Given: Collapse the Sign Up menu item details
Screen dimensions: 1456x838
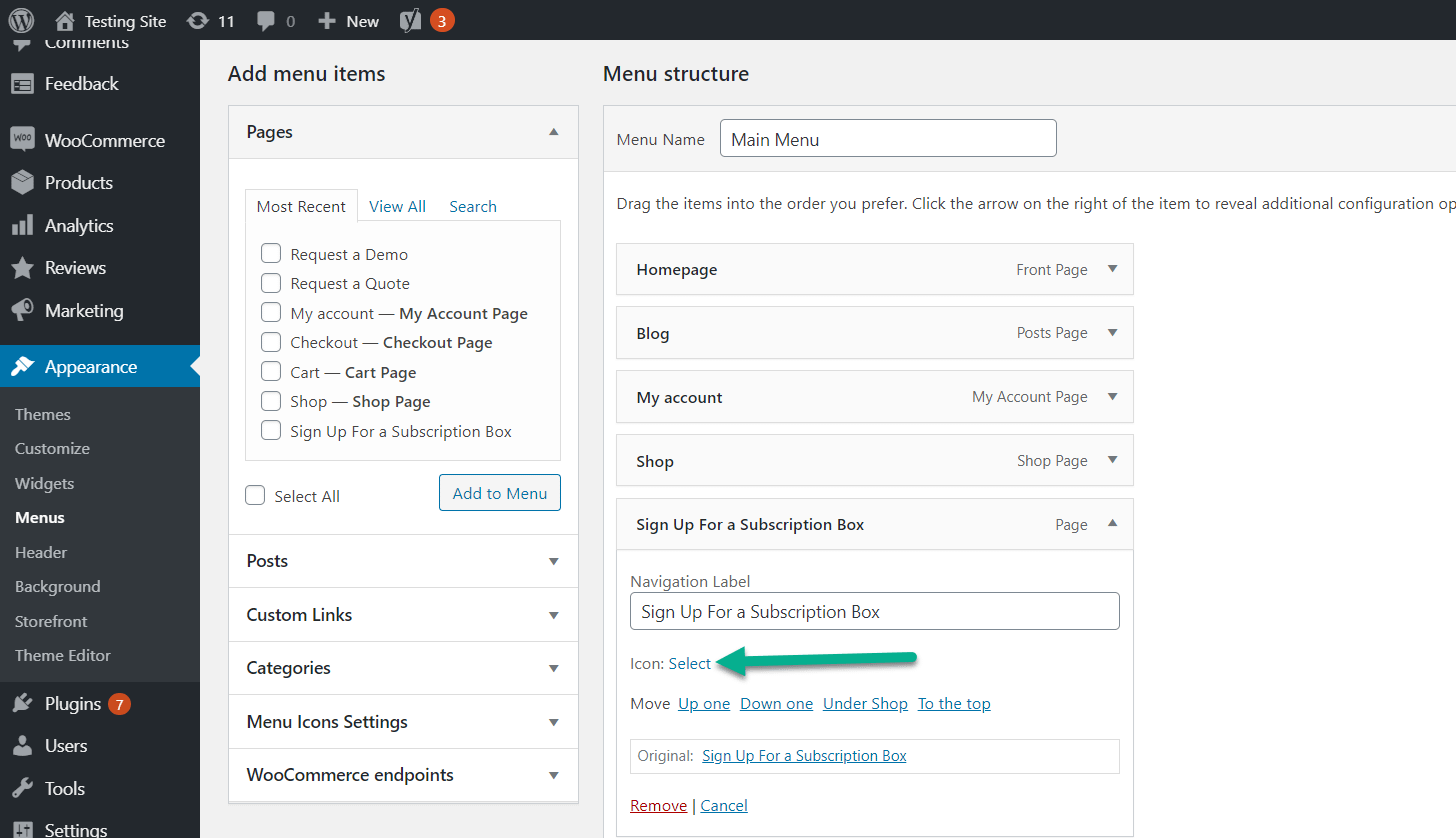Looking at the screenshot, I should pos(1112,524).
